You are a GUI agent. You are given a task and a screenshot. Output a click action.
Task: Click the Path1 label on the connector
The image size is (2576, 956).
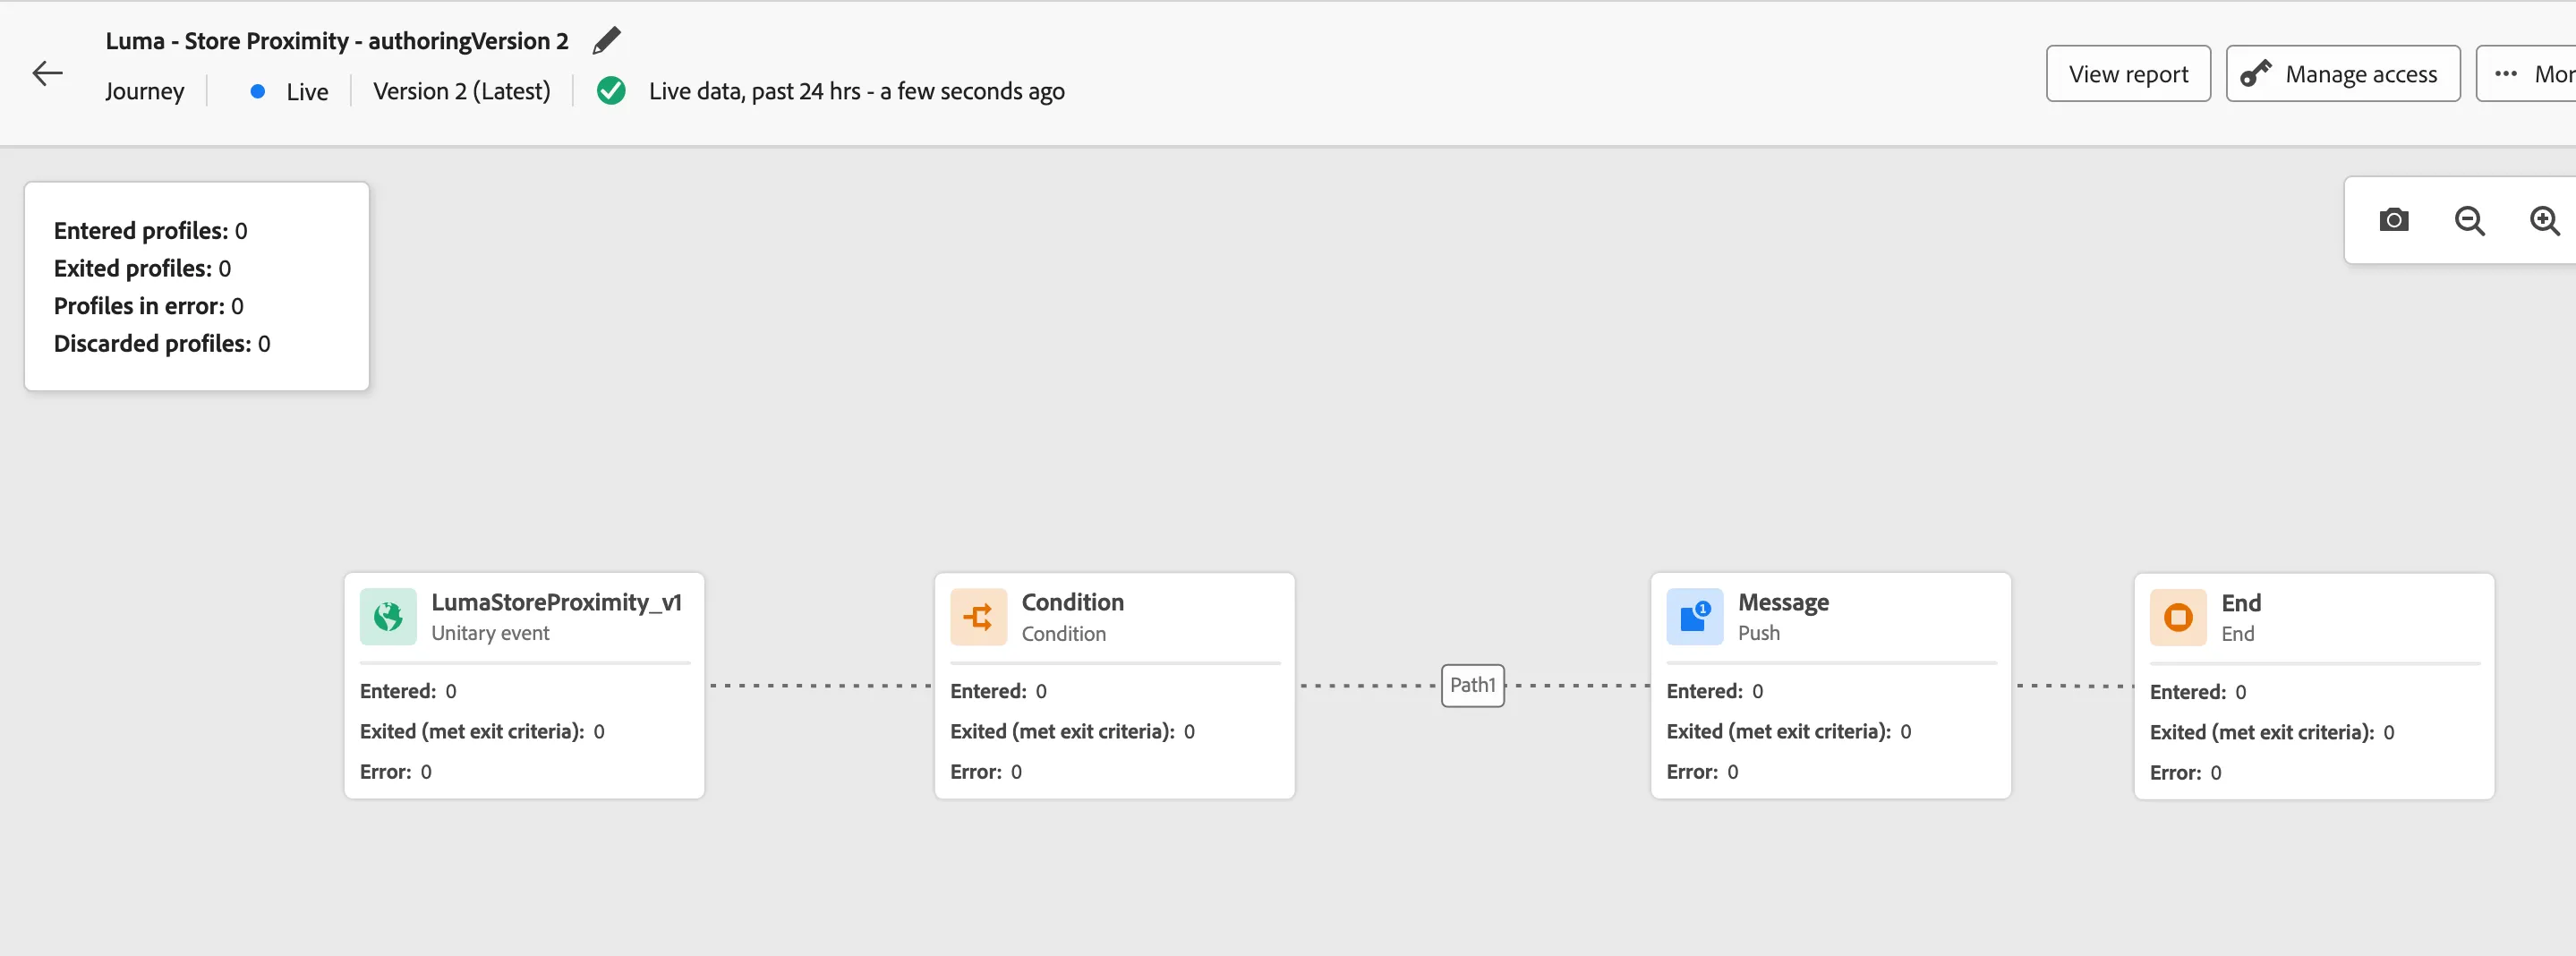point(1473,685)
